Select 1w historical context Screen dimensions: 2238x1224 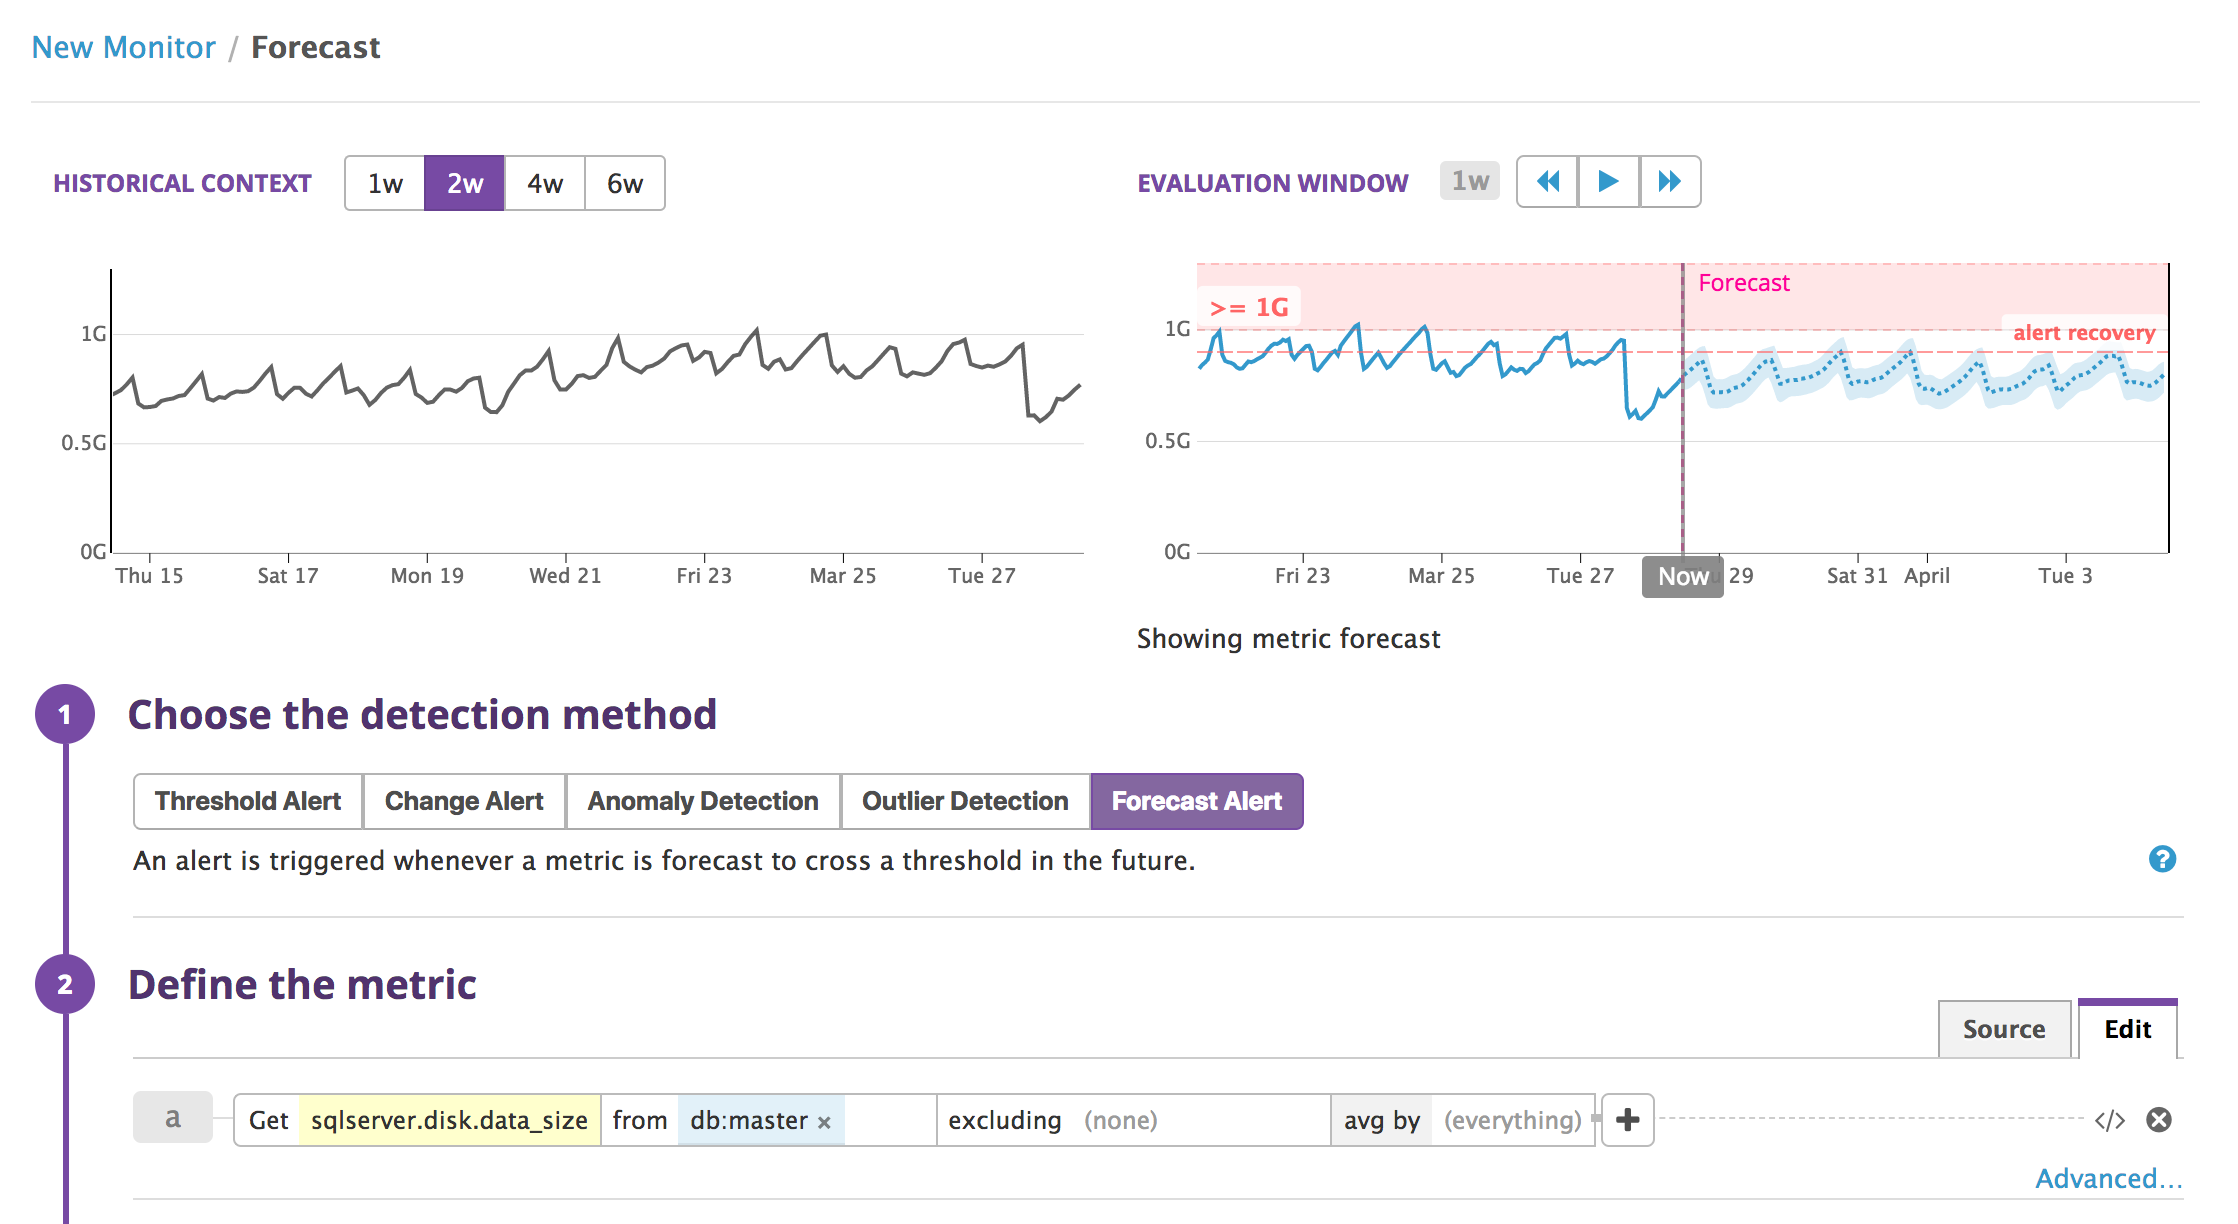pyautogui.click(x=384, y=182)
